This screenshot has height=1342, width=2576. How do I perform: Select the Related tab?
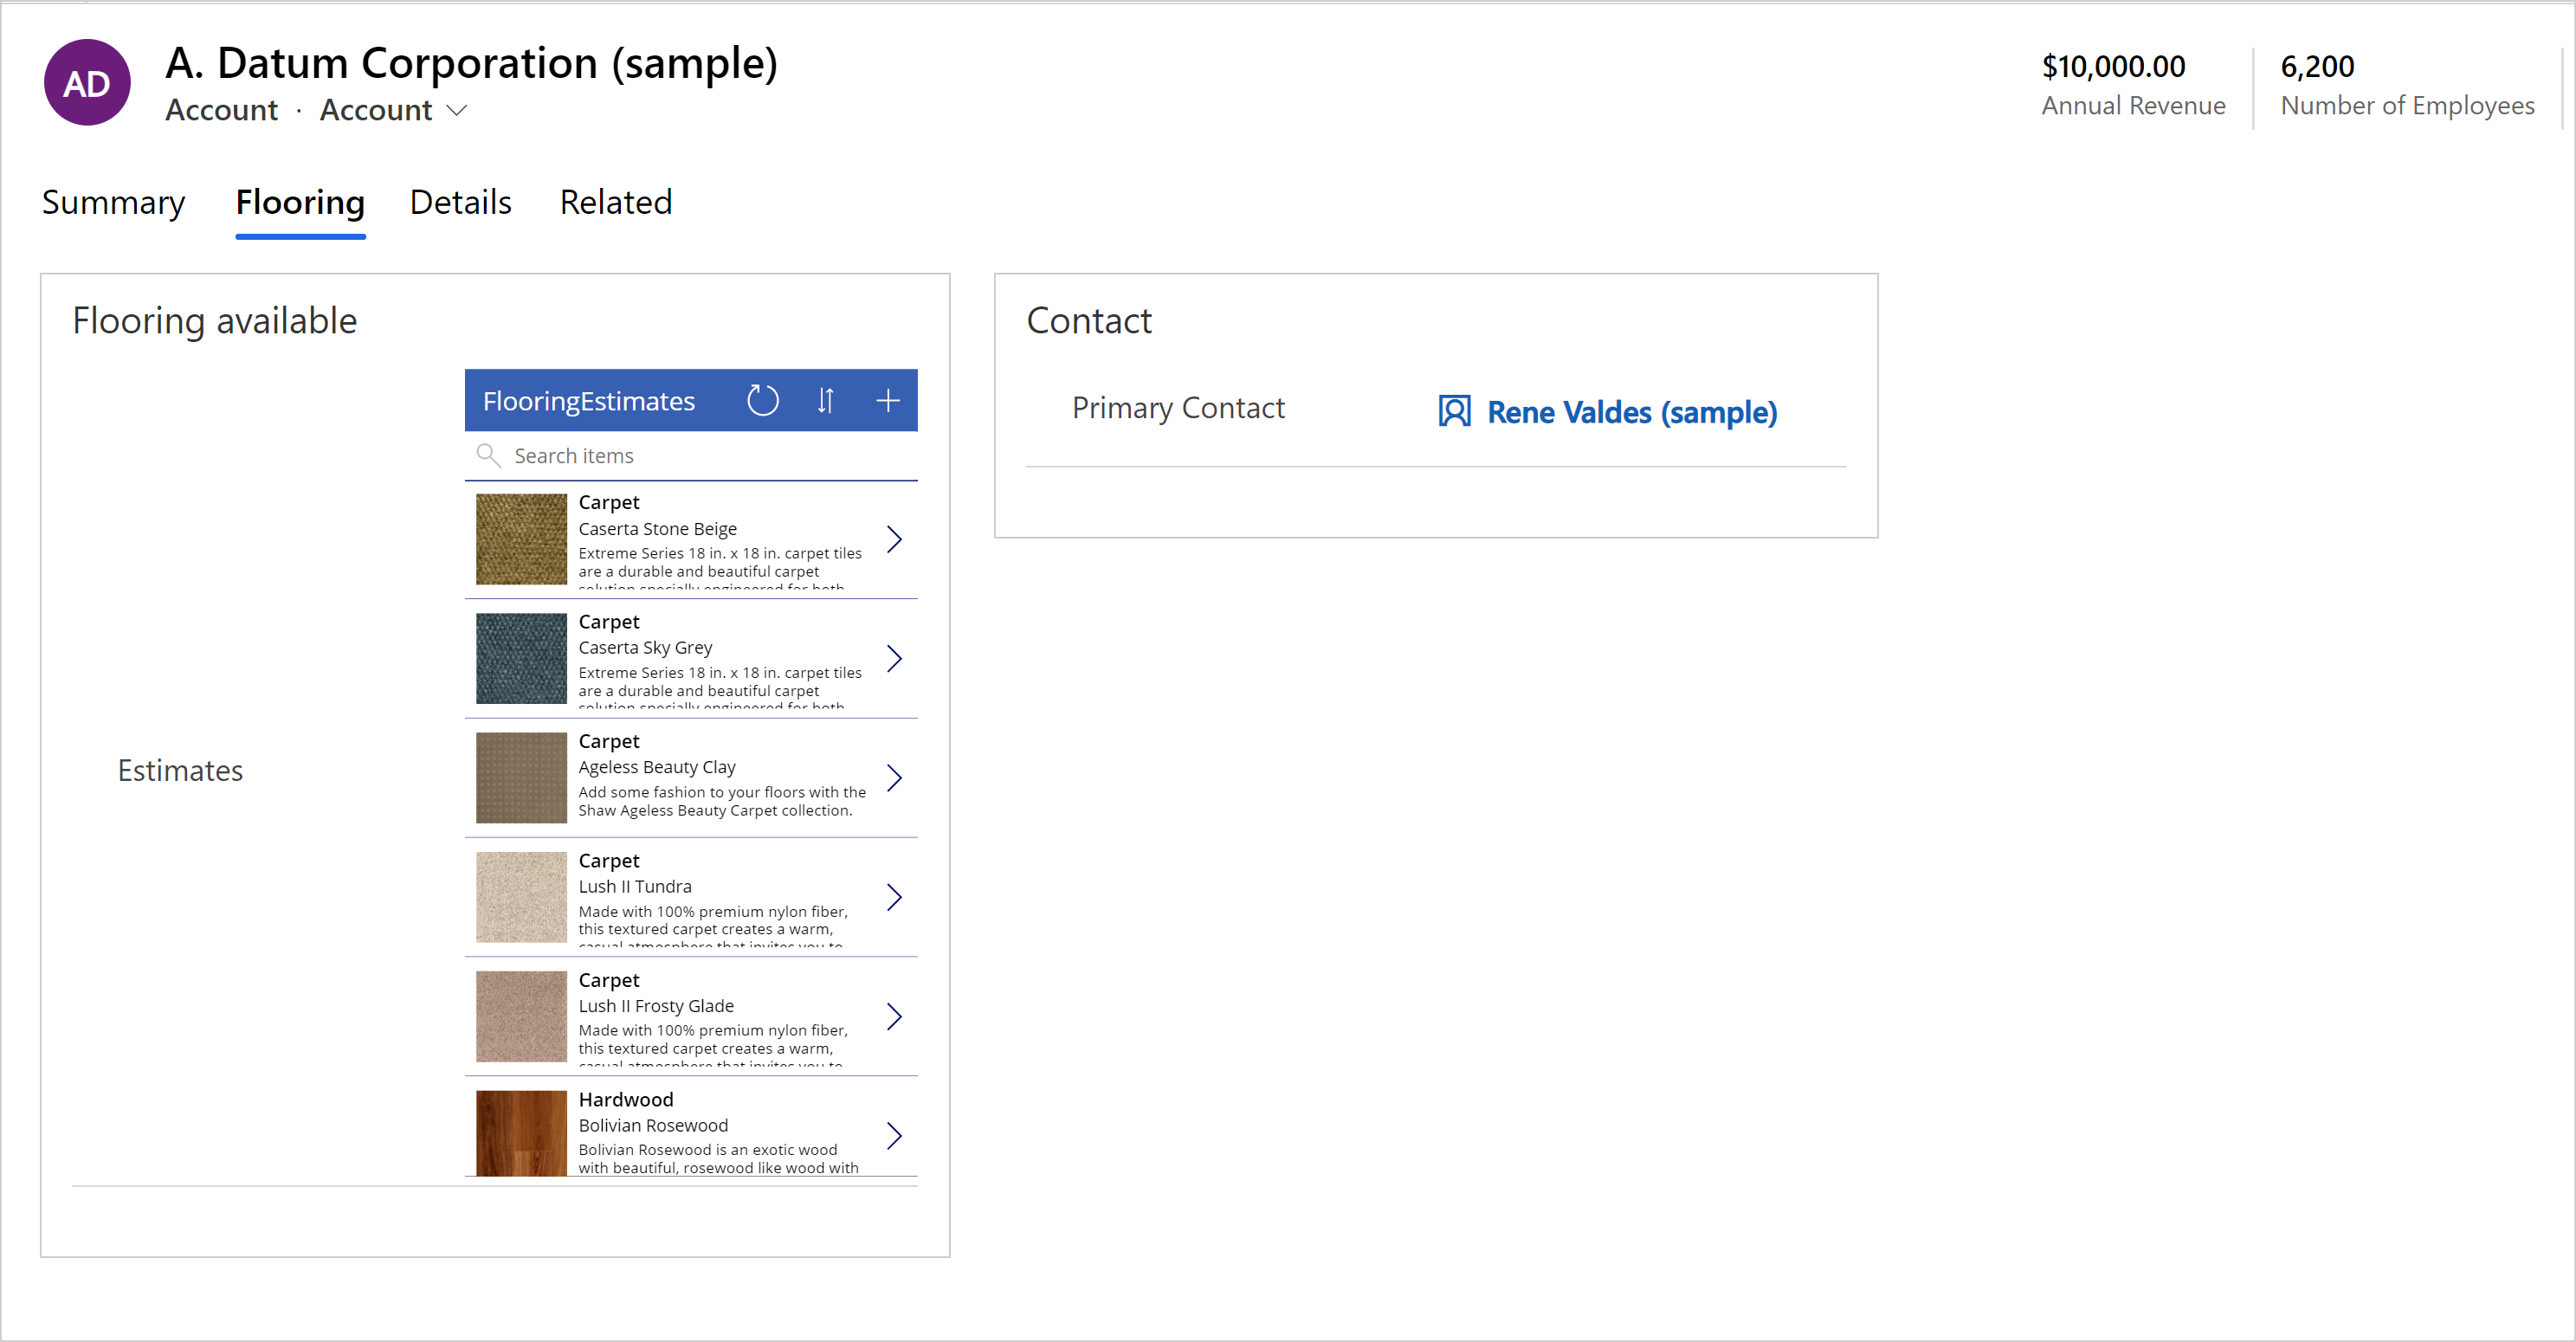pyautogui.click(x=615, y=203)
